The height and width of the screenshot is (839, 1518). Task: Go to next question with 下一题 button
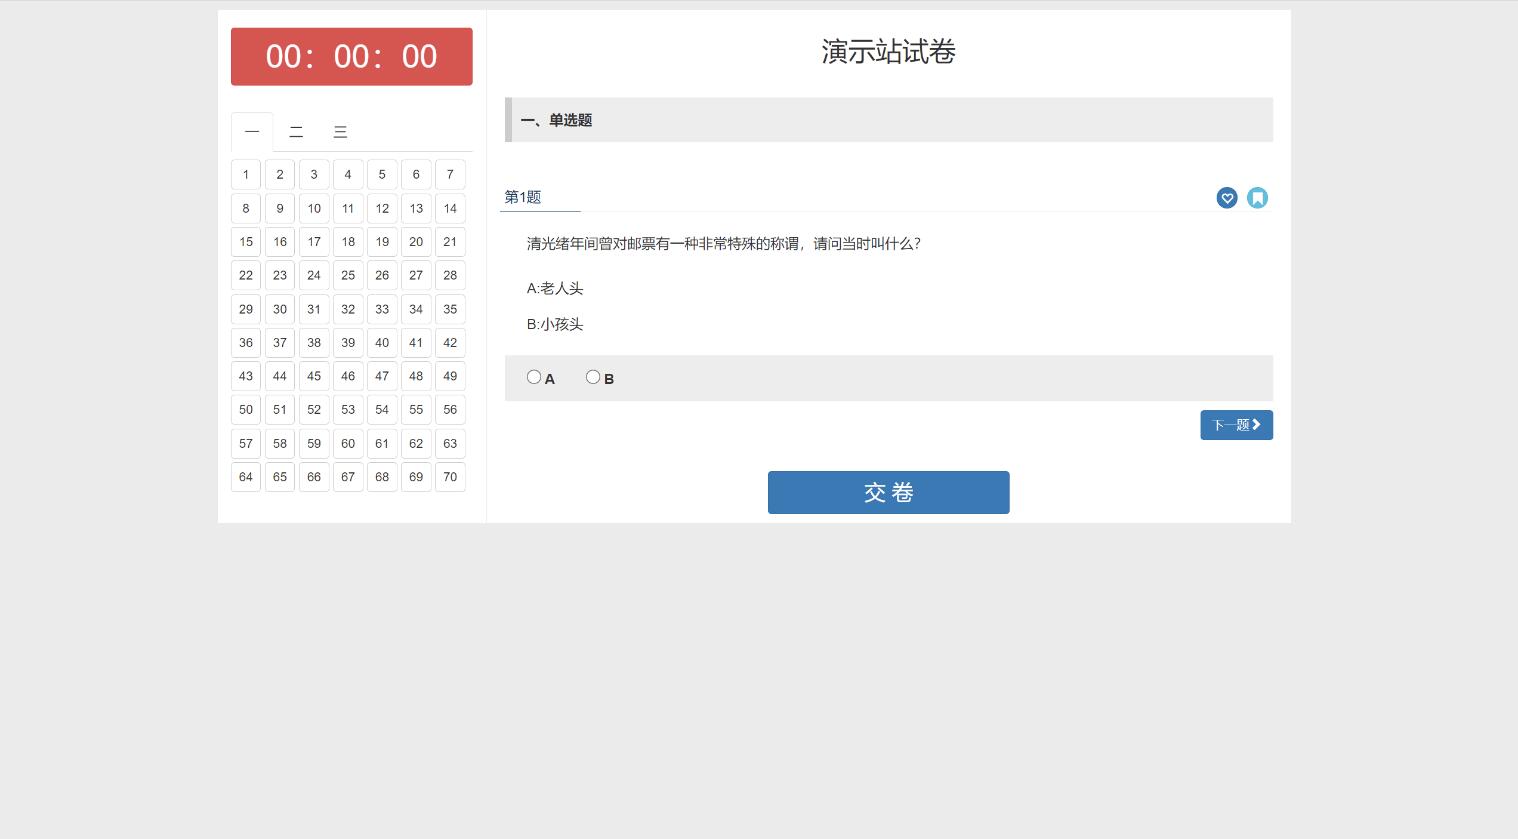pos(1236,425)
